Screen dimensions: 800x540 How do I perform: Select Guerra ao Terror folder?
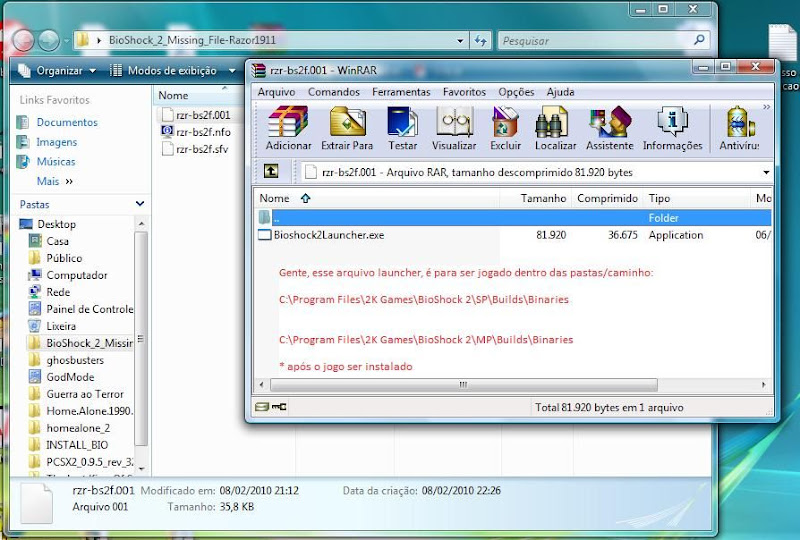click(85, 394)
